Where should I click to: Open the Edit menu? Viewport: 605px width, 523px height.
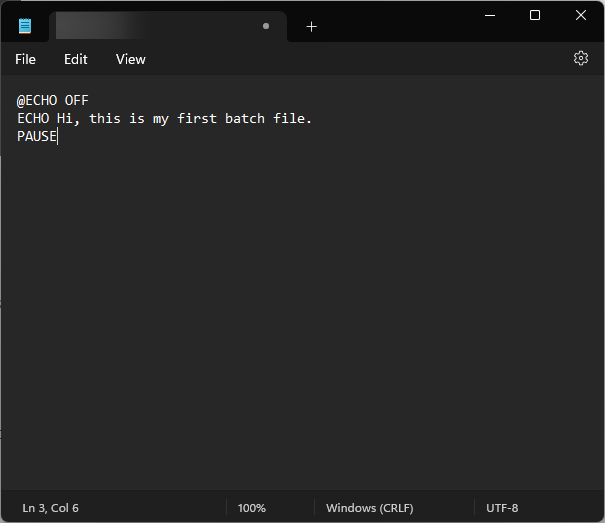(x=76, y=59)
